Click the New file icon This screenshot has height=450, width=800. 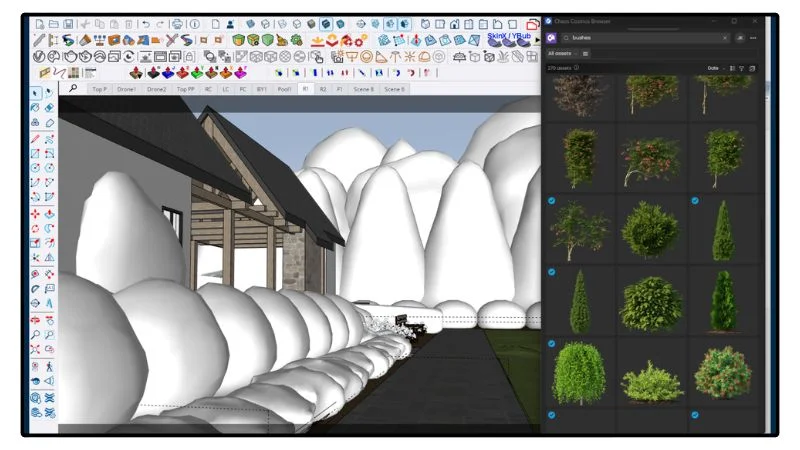point(40,24)
